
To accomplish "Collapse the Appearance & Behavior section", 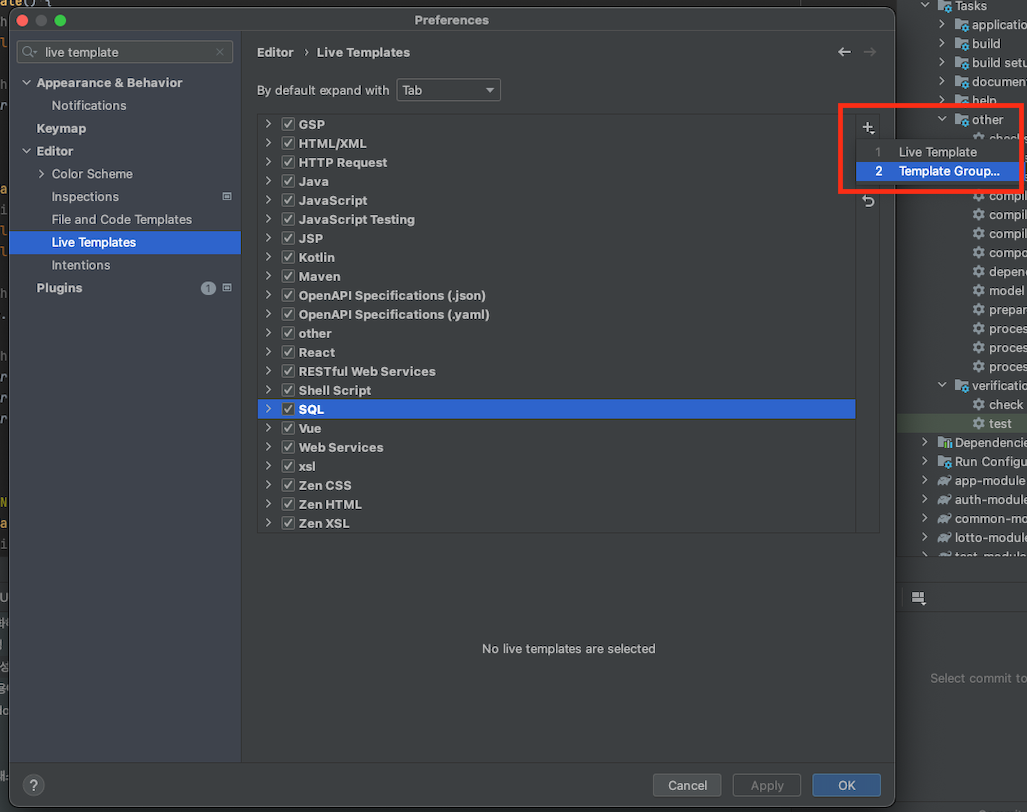I will pyautogui.click(x=27, y=83).
